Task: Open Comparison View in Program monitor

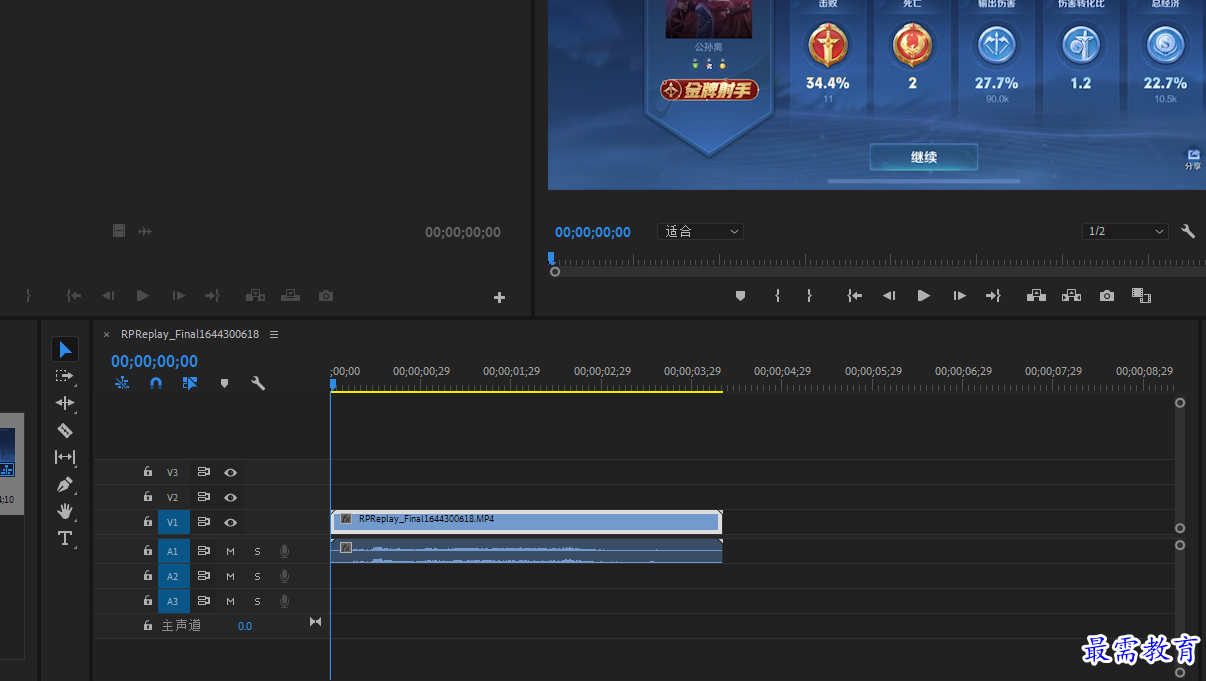Action: tap(1141, 296)
